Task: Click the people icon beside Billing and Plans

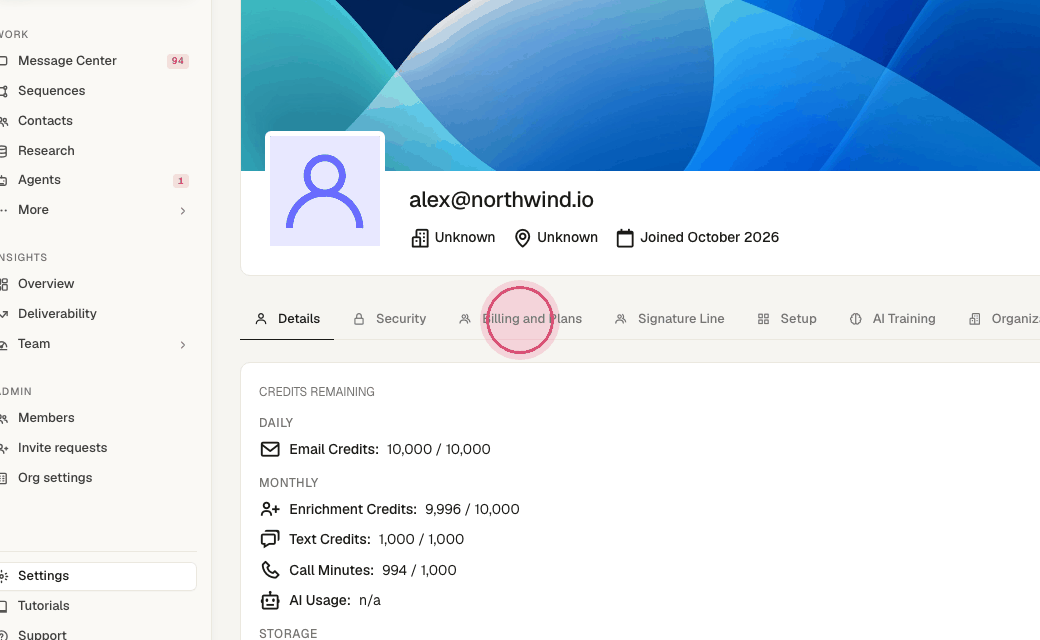Action: pyautogui.click(x=465, y=319)
